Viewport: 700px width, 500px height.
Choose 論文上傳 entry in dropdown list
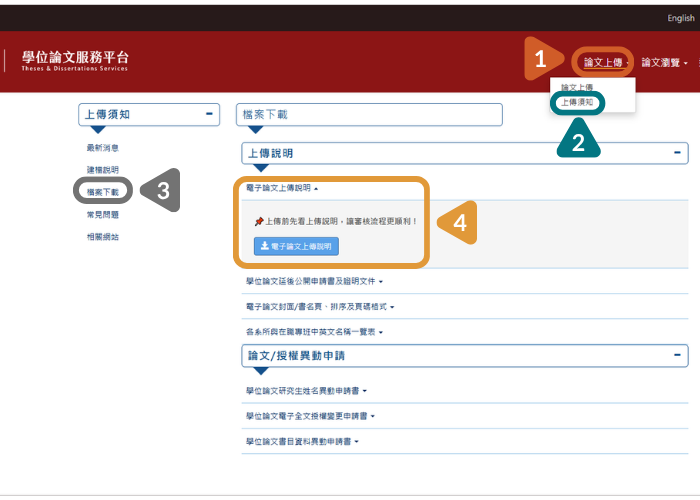click(577, 88)
